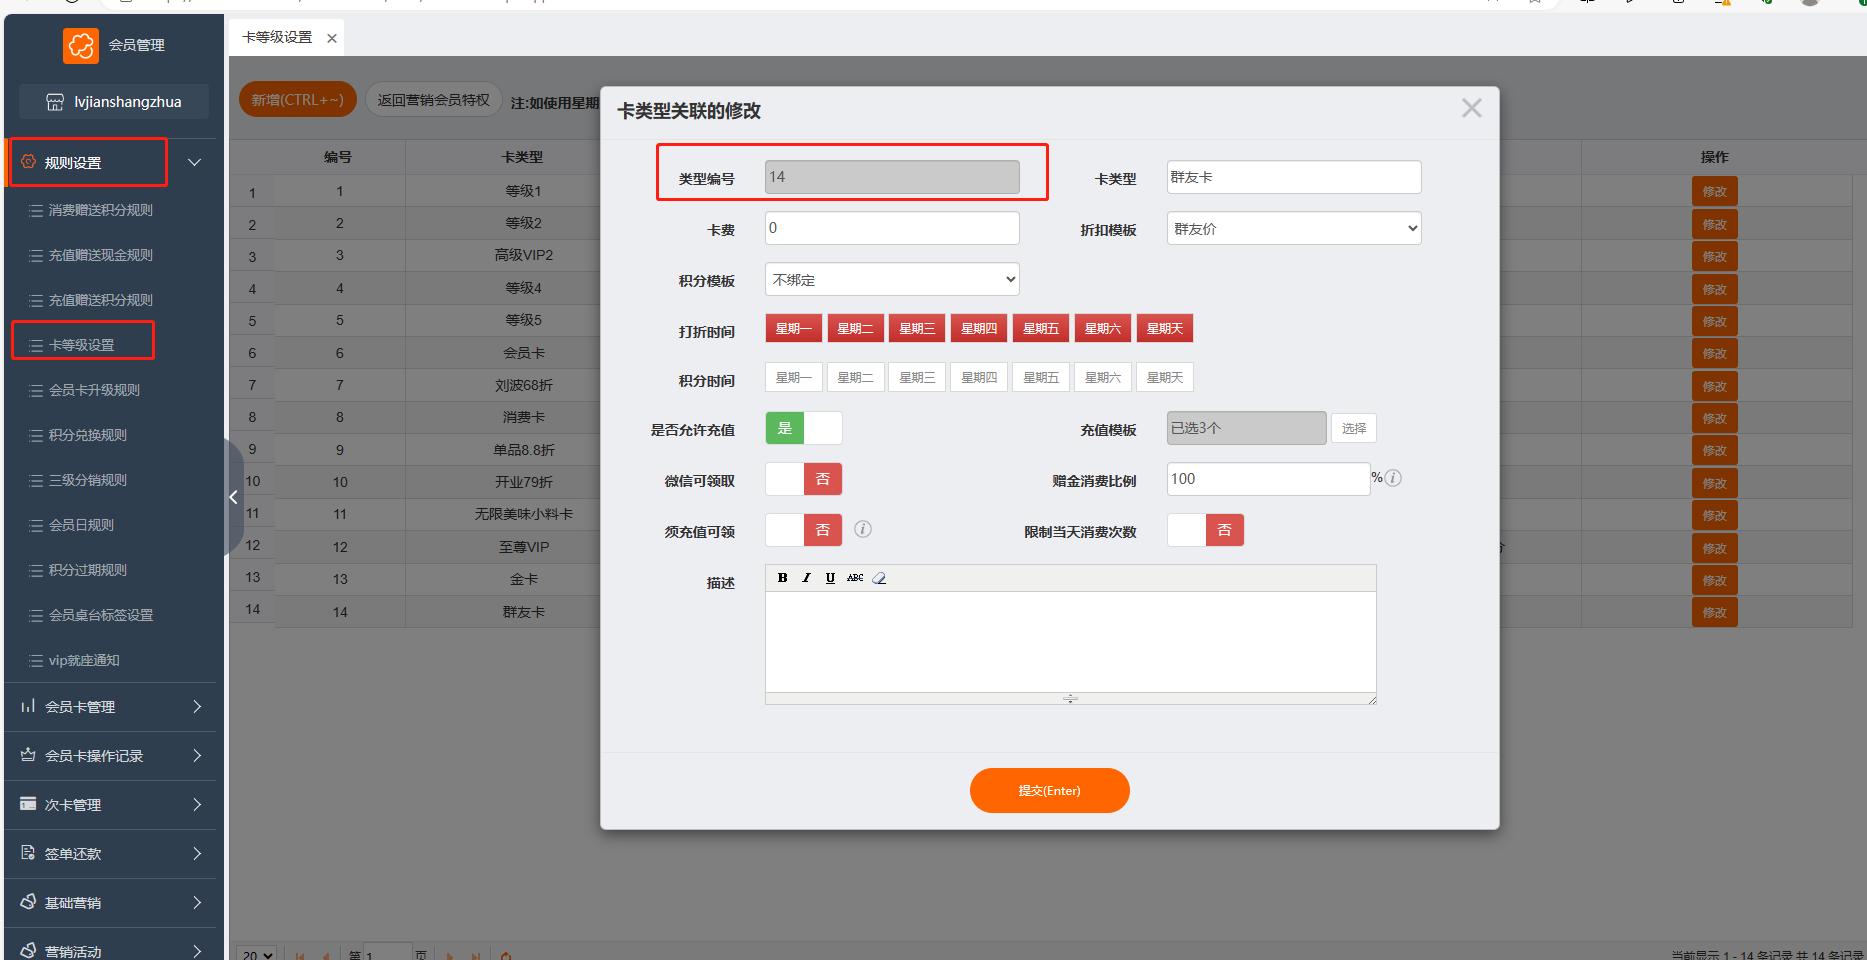Viewport: 1867px width, 960px height.
Task: Toggle 是否允许充值 switch
Action: [x=804, y=428]
